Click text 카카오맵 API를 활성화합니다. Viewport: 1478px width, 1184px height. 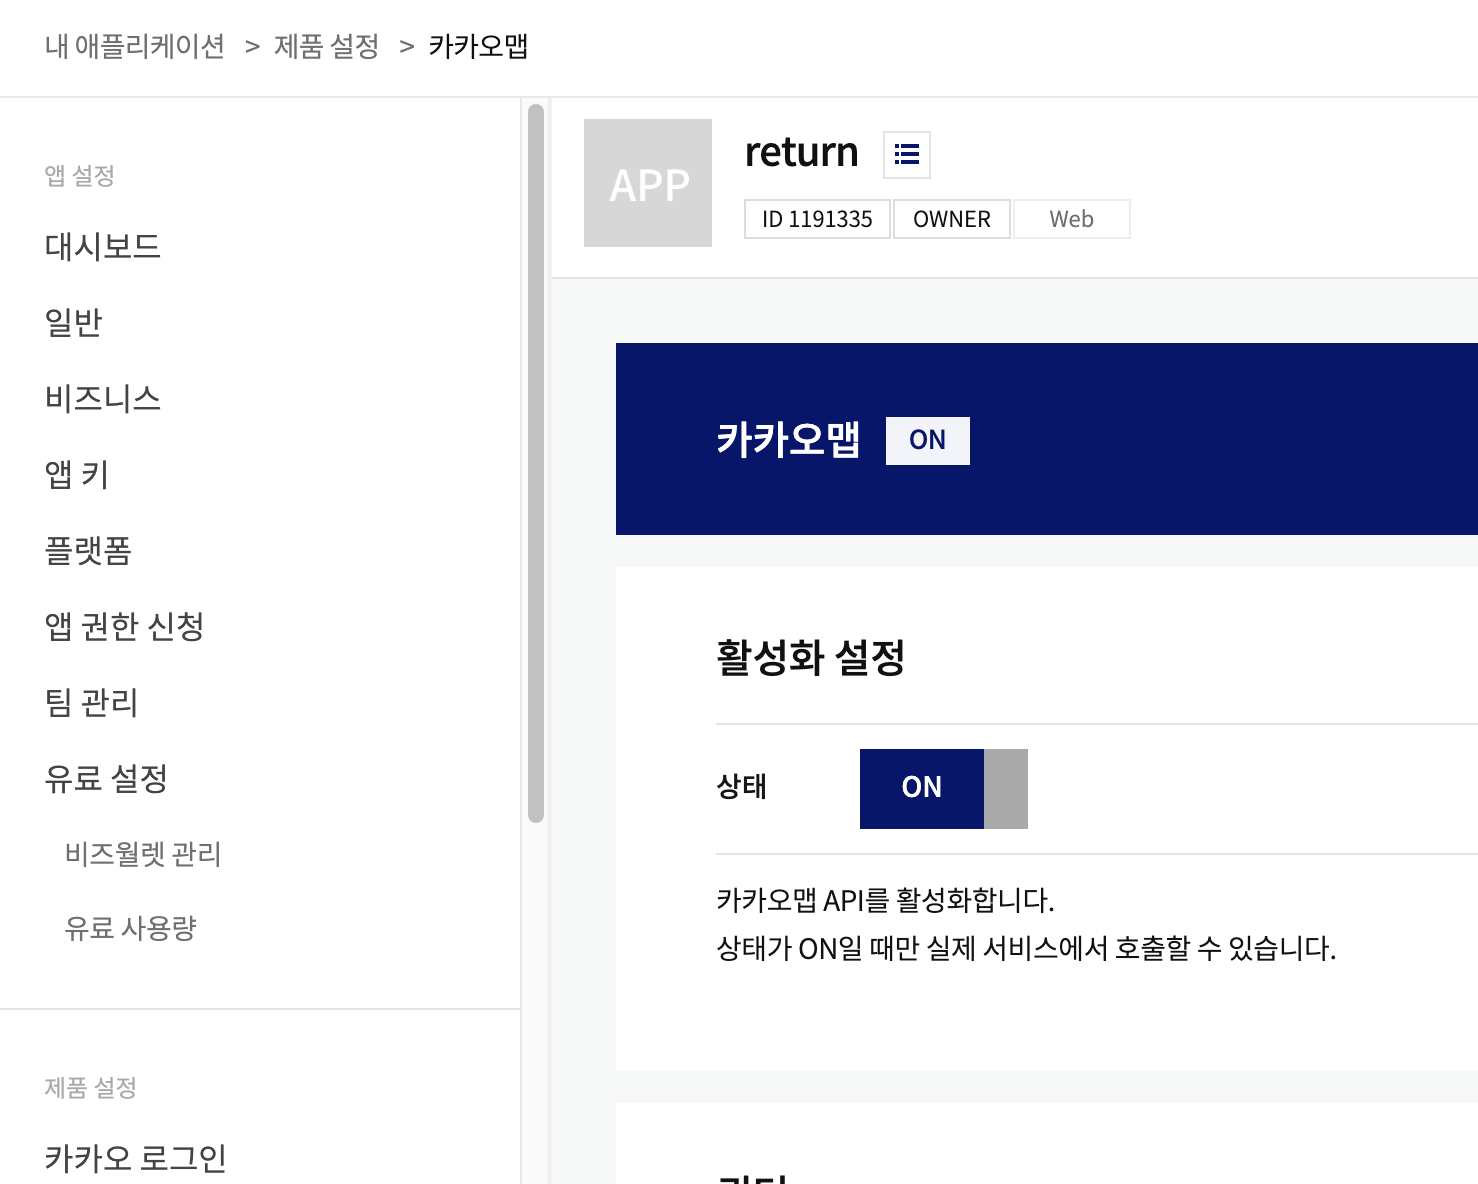pos(886,901)
